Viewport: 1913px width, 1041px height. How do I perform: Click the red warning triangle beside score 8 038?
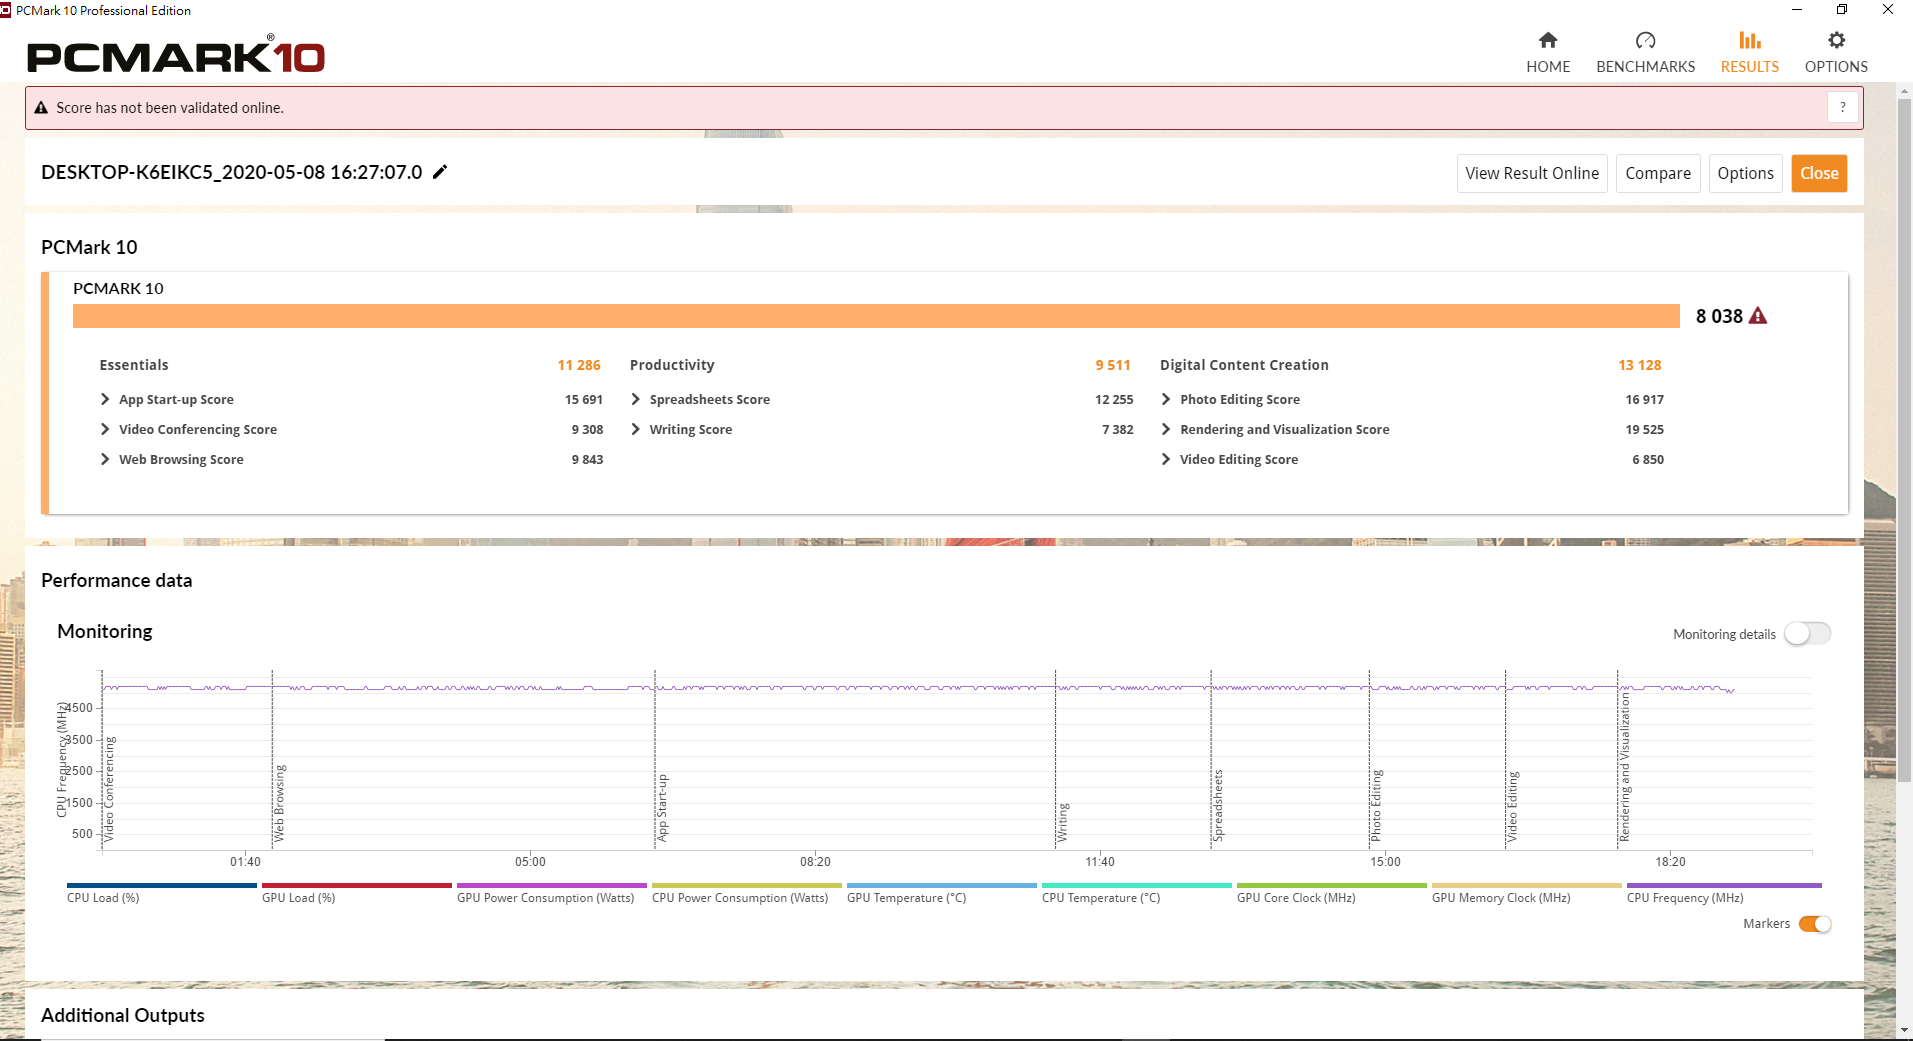[x=1758, y=316]
